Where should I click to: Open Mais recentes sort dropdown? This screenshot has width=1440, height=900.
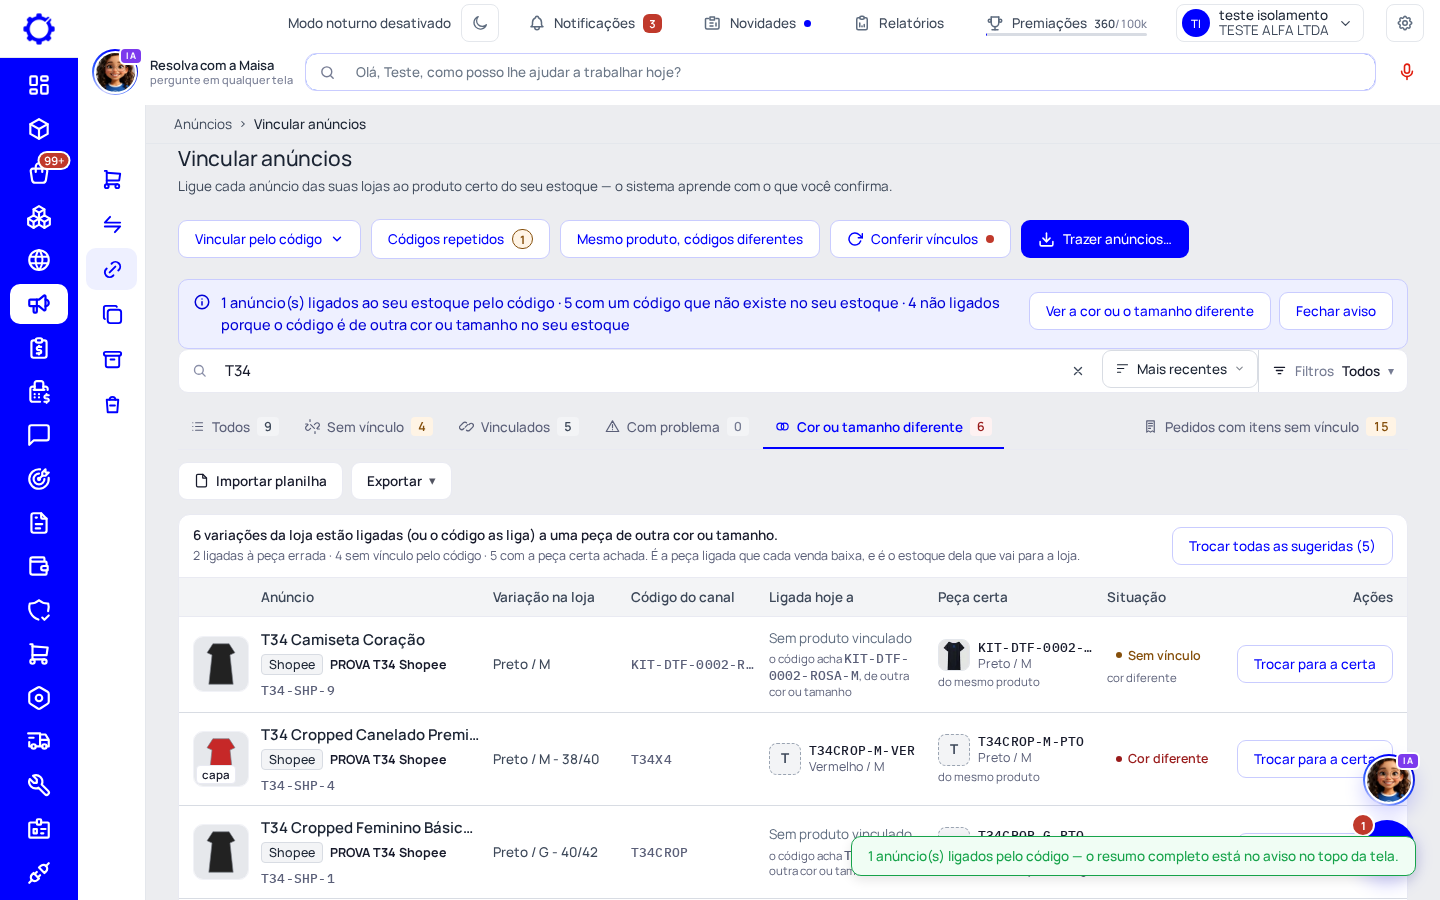point(1180,369)
